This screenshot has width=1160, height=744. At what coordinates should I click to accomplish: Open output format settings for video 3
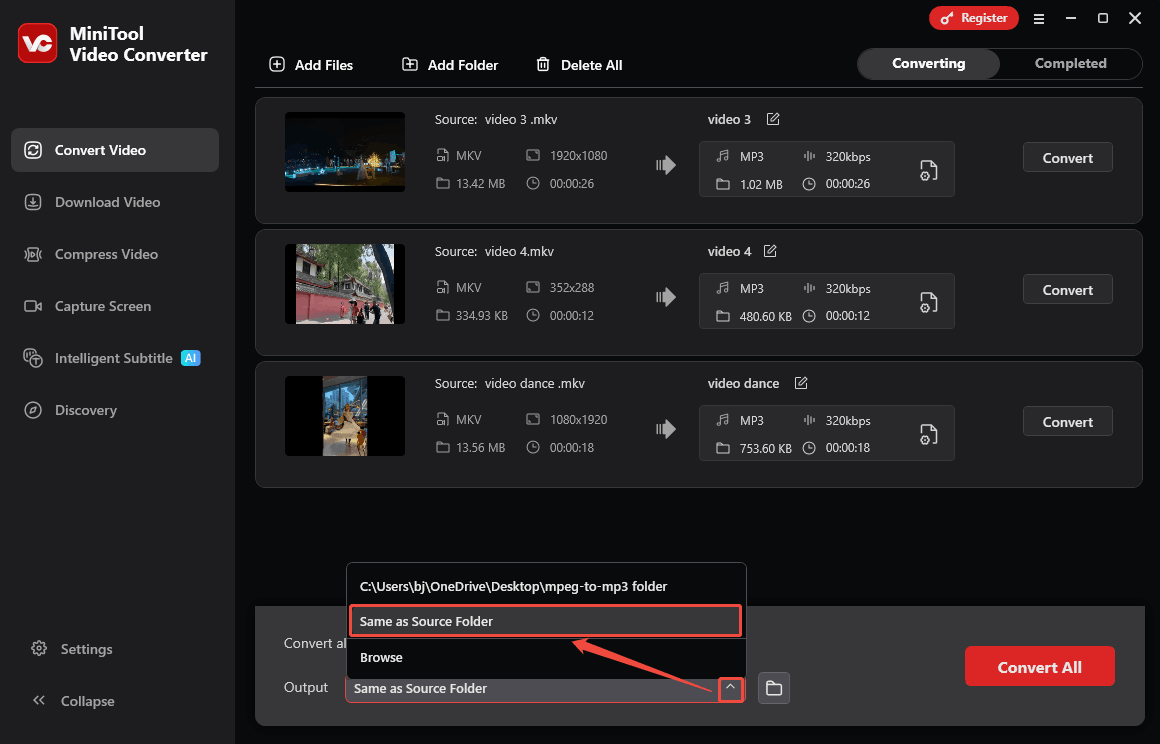pos(928,170)
